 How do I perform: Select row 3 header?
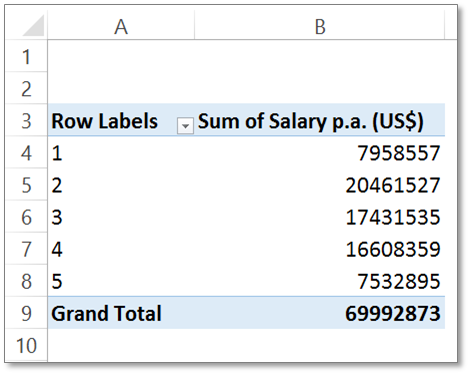tap(27, 120)
